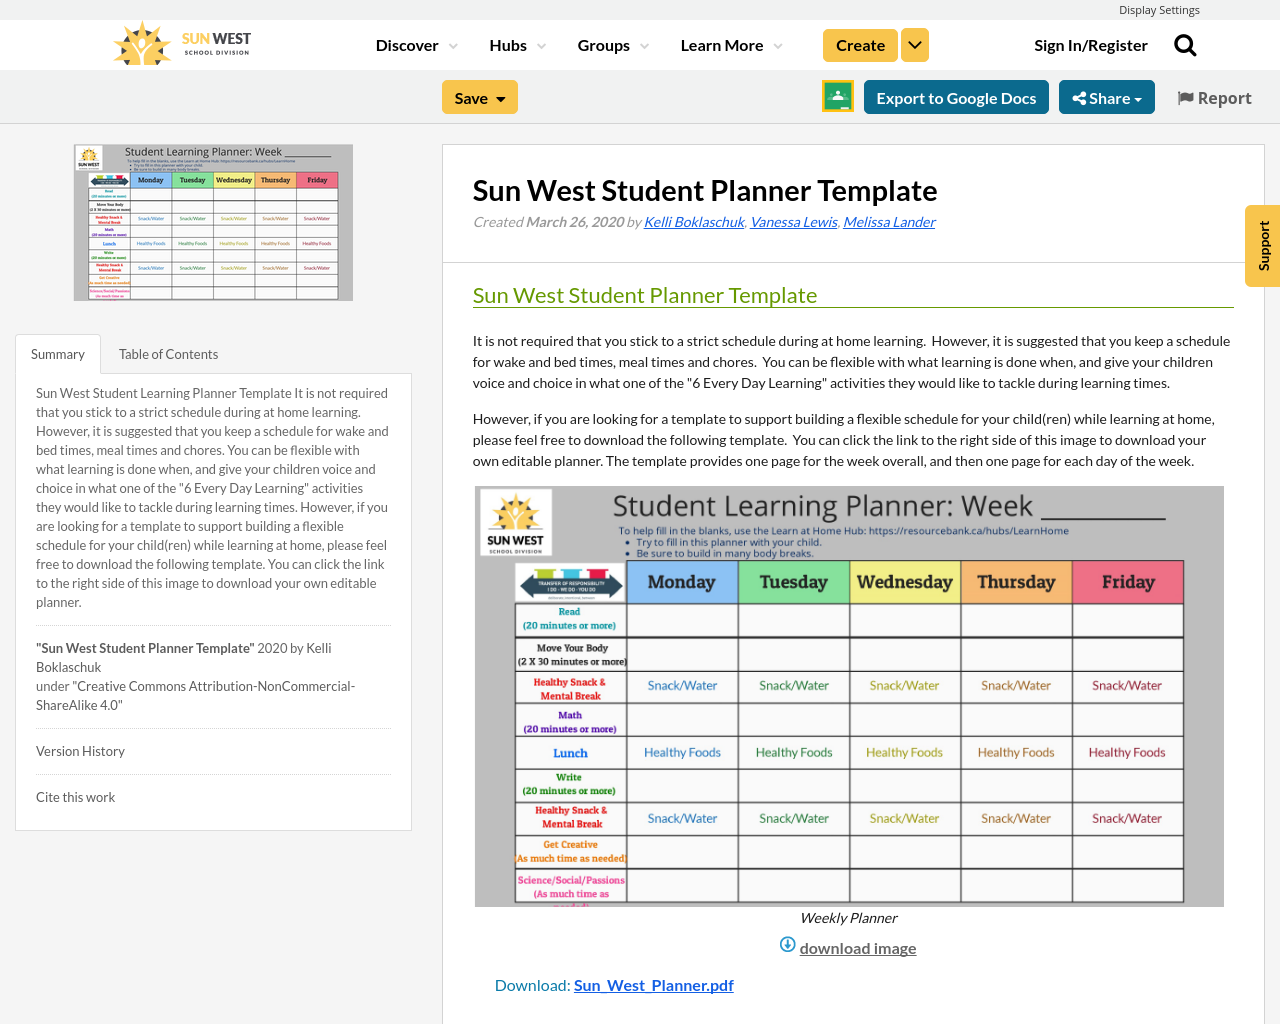Open author Kelli Boklaschuk's profile
The width and height of the screenshot is (1280, 1024).
coord(694,220)
